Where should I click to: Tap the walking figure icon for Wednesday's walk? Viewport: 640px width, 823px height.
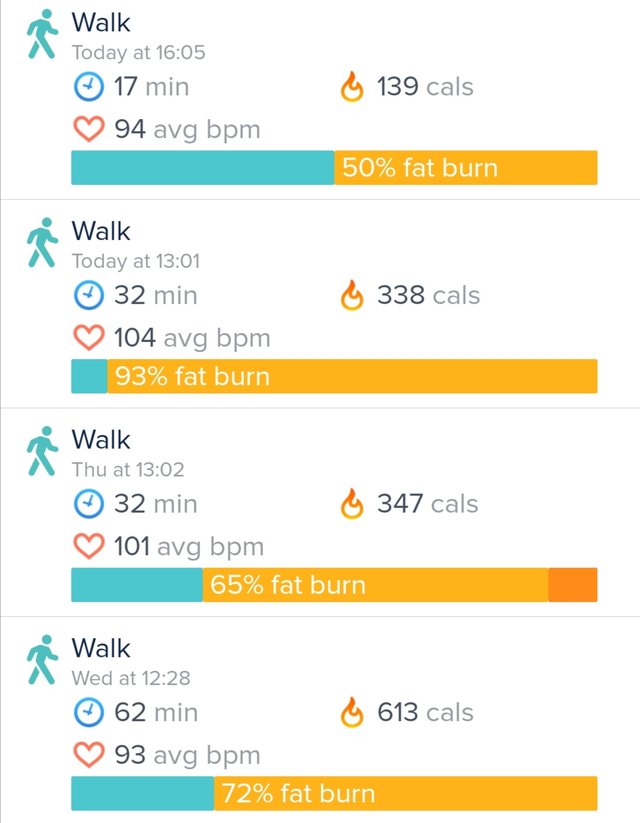pyautogui.click(x=42, y=660)
